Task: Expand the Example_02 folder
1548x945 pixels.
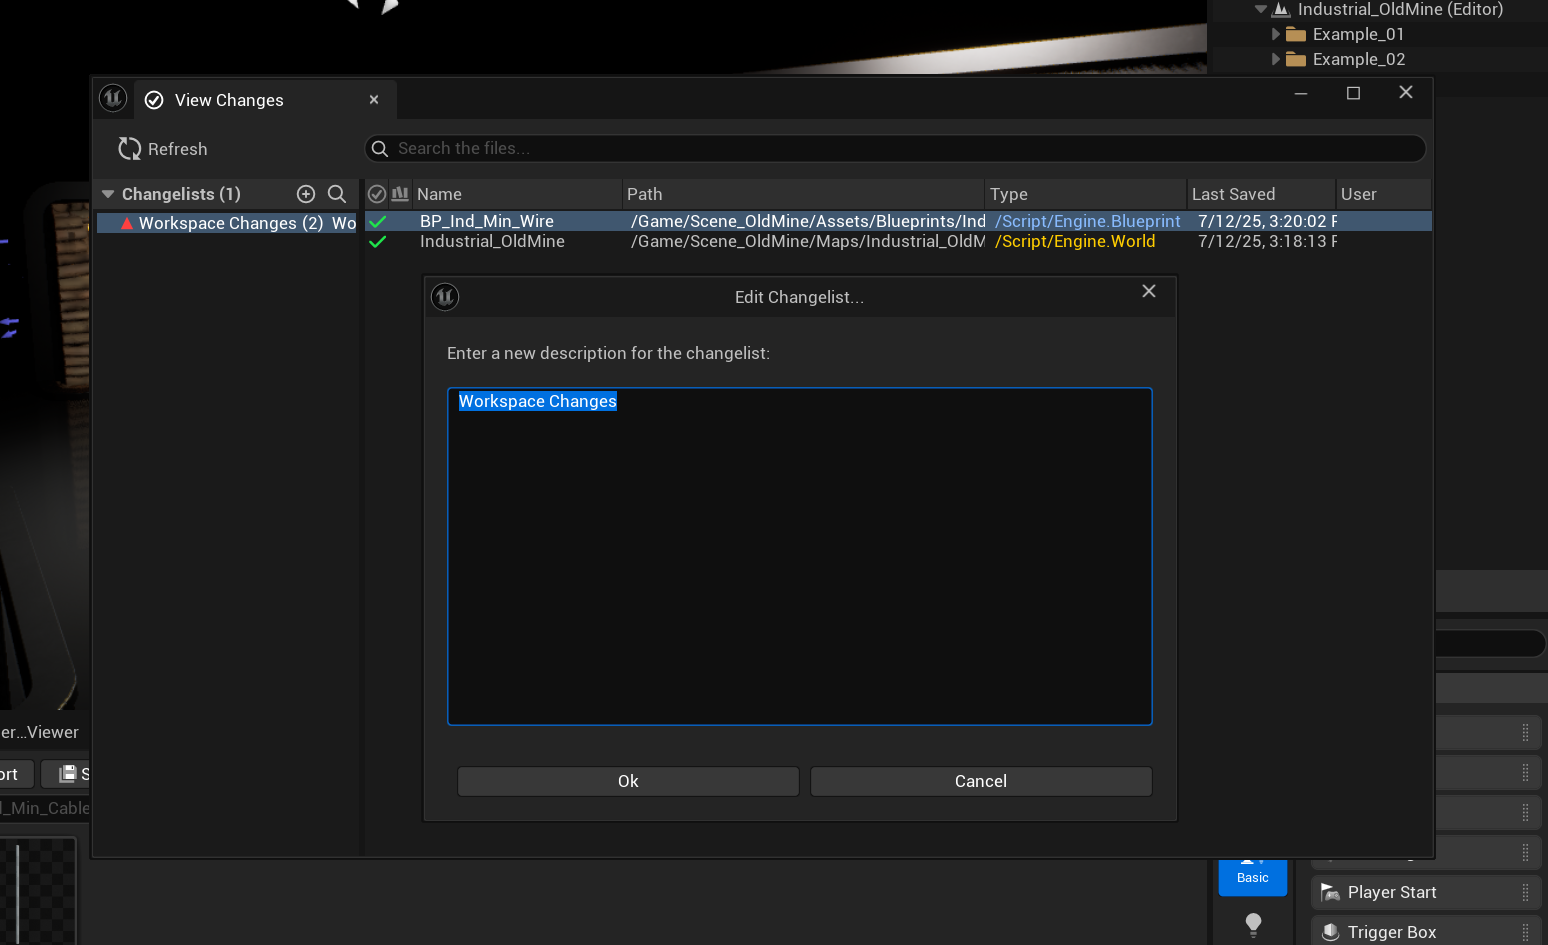Action: click(x=1275, y=59)
